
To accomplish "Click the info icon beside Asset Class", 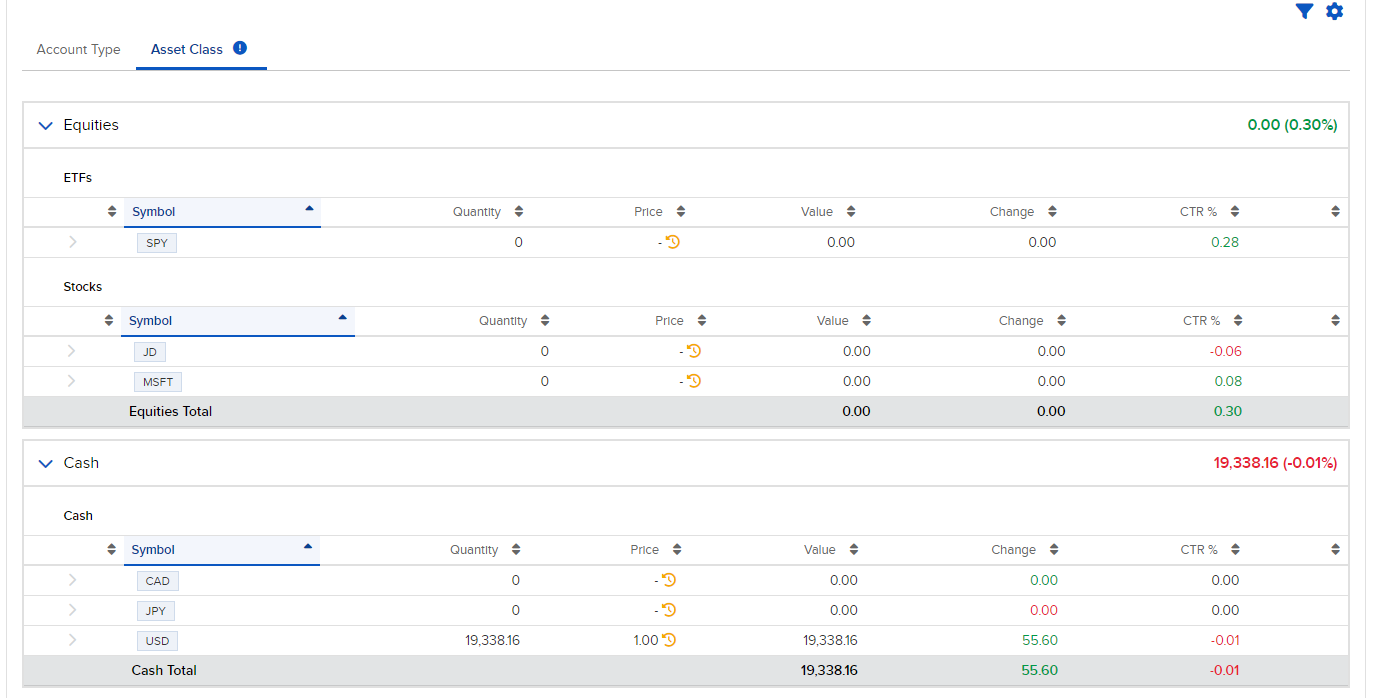I will 239,46.
